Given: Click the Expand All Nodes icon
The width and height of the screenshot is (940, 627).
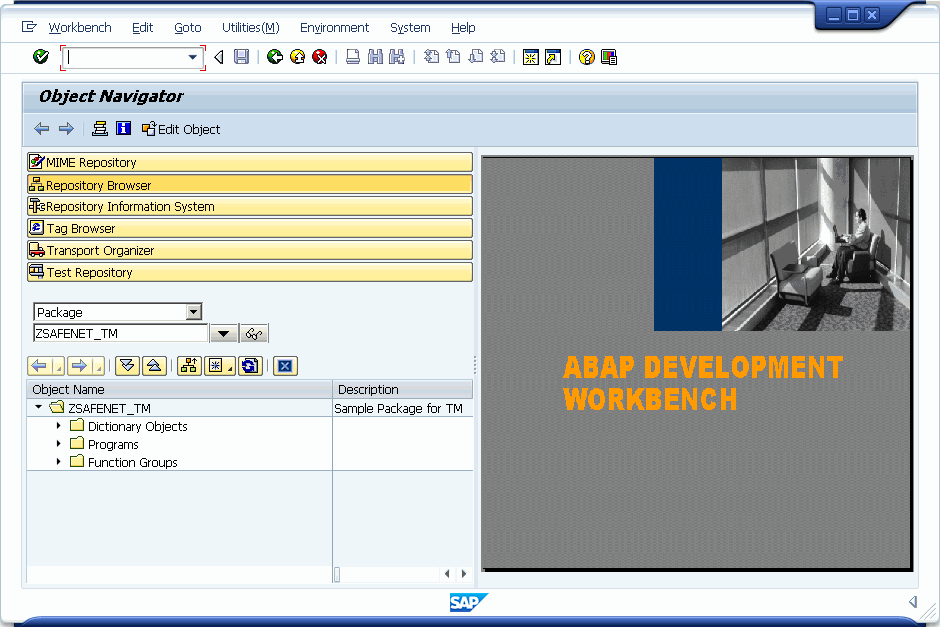Looking at the screenshot, I should pyautogui.click(x=127, y=366).
